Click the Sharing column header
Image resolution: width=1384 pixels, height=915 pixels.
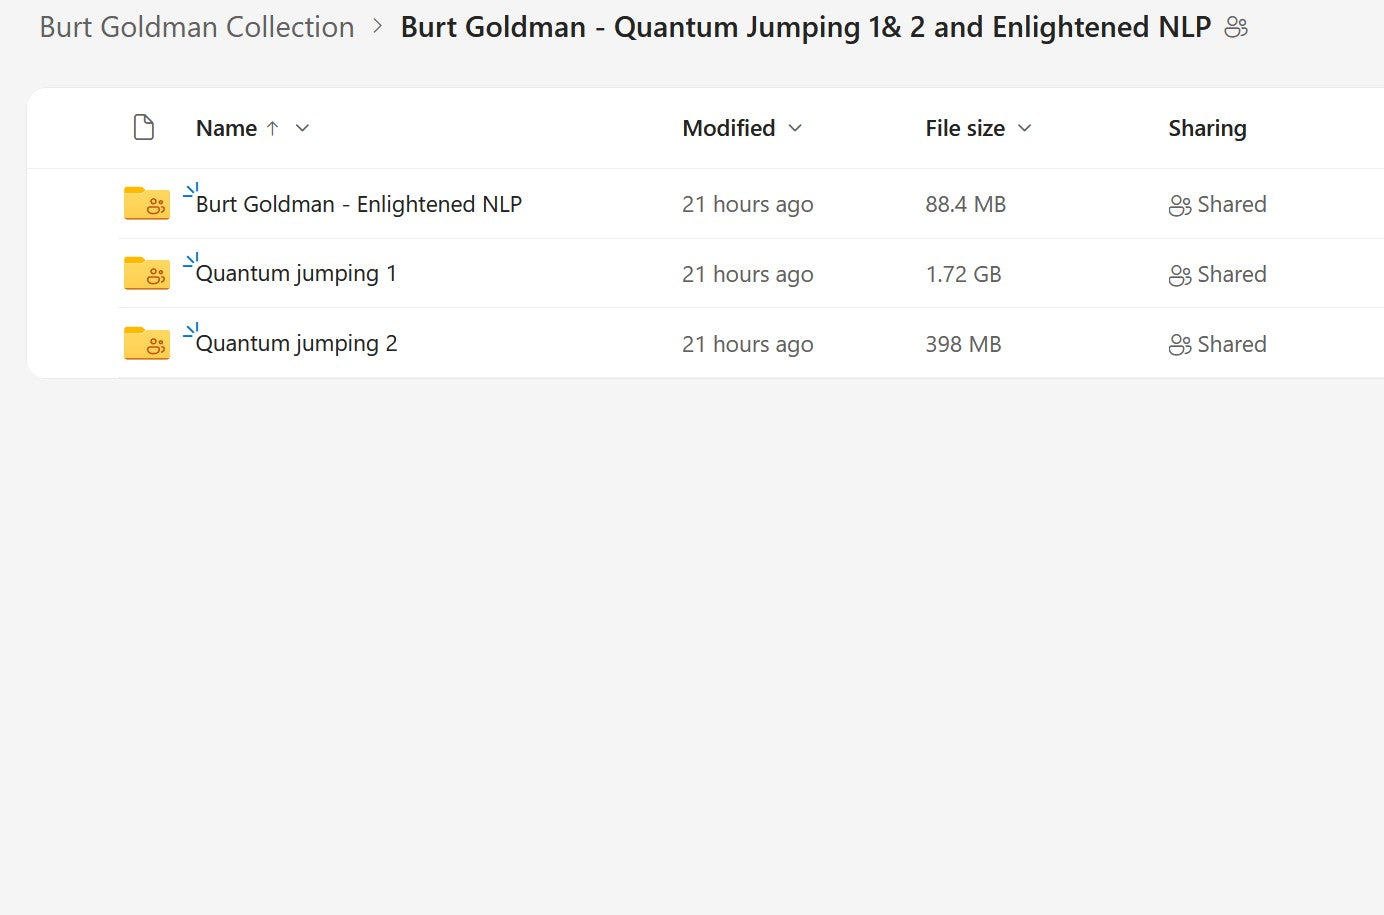1207,128
